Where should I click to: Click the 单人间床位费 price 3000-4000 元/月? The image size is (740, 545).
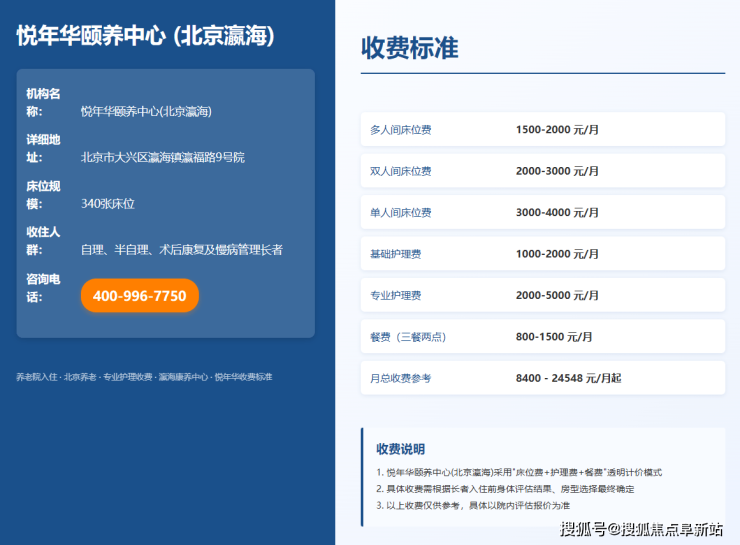(x=557, y=212)
